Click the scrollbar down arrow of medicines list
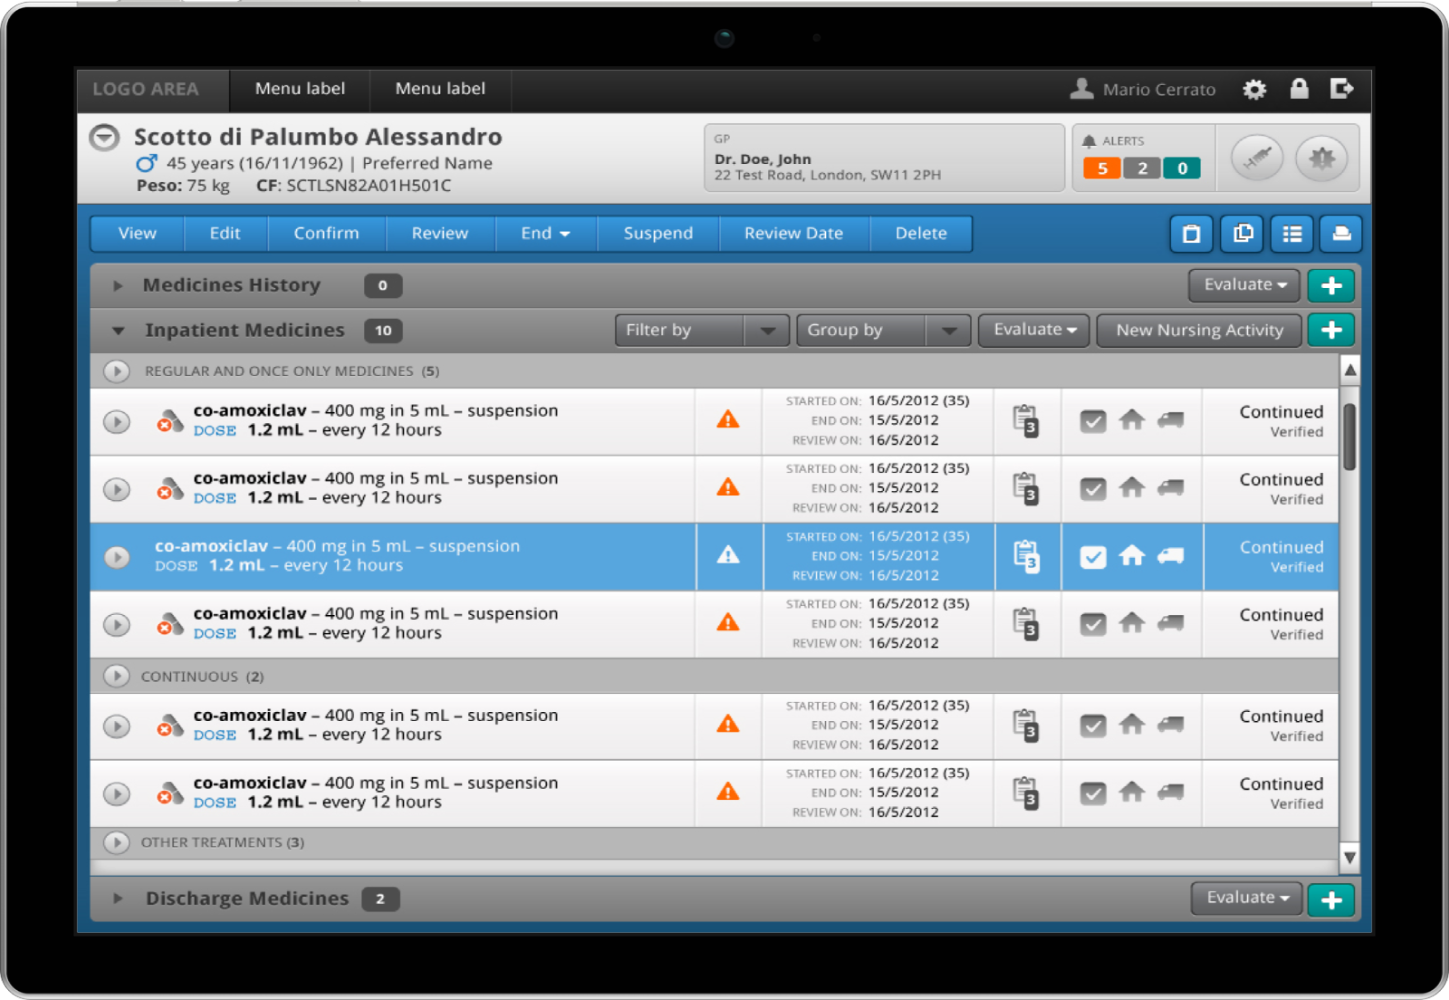Screen dimensions: 1449x1000 [1350, 857]
